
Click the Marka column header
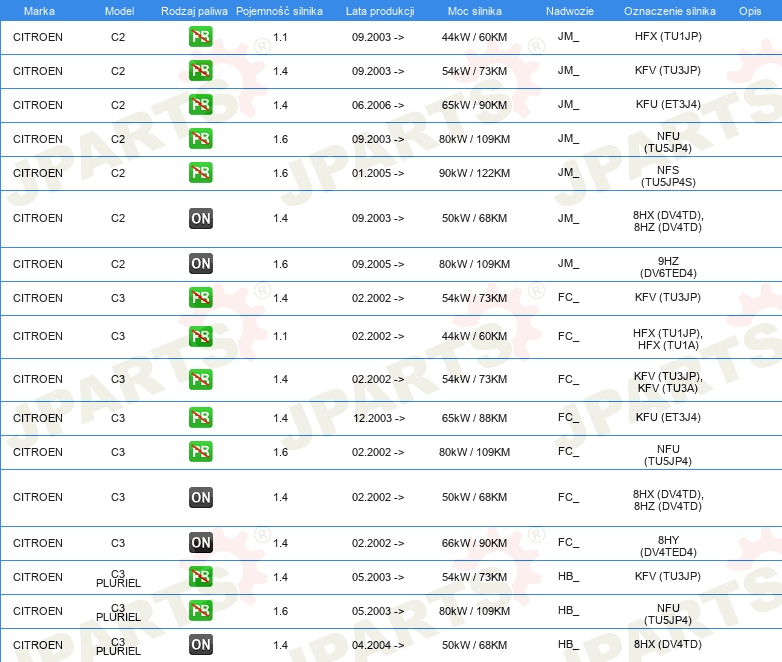coord(38,10)
